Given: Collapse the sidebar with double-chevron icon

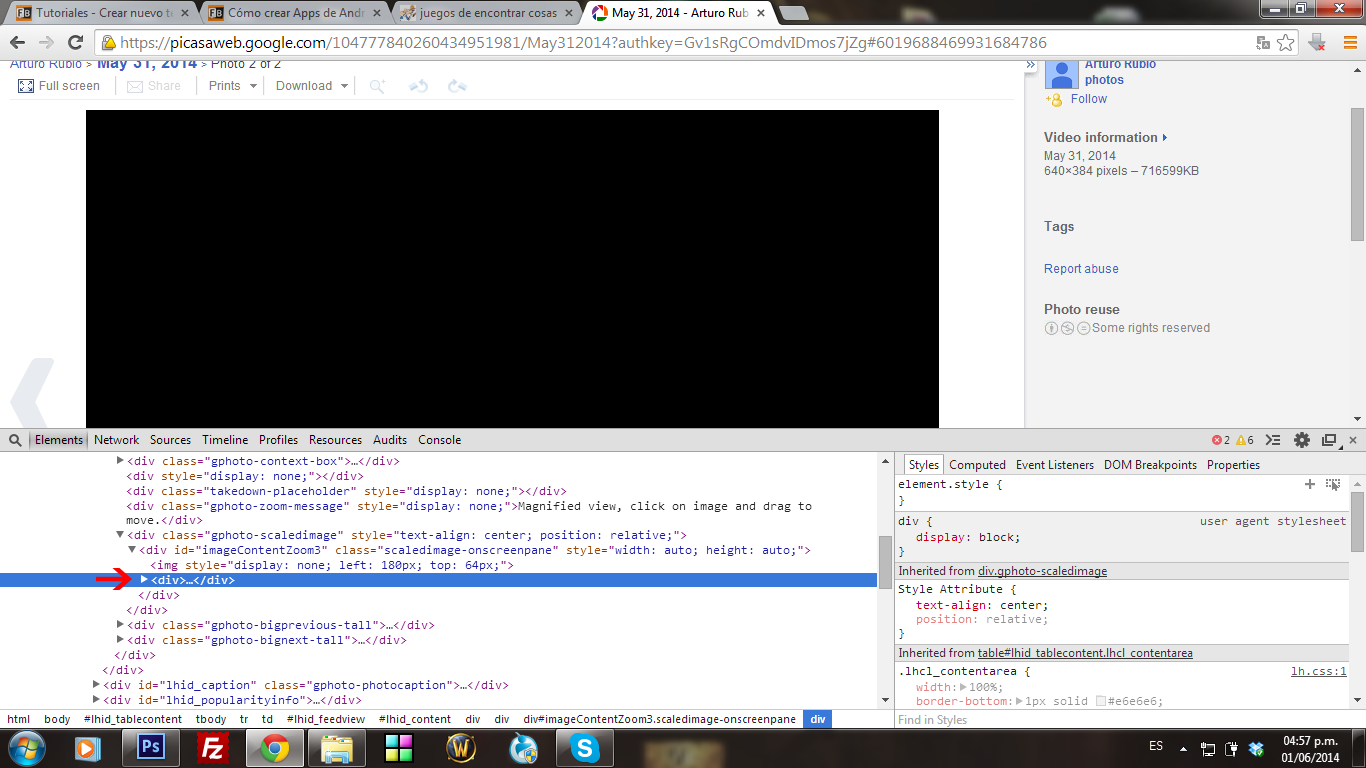Looking at the screenshot, I should click(1031, 65).
